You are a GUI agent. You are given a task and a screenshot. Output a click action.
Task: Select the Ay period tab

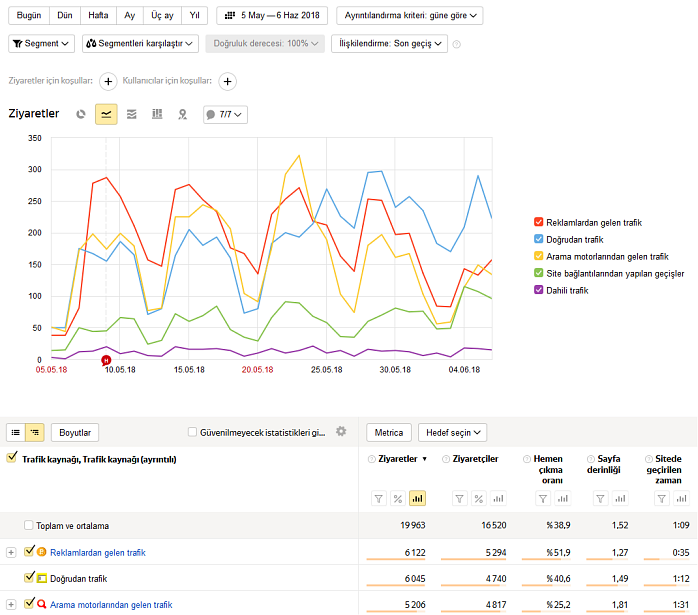(130, 16)
